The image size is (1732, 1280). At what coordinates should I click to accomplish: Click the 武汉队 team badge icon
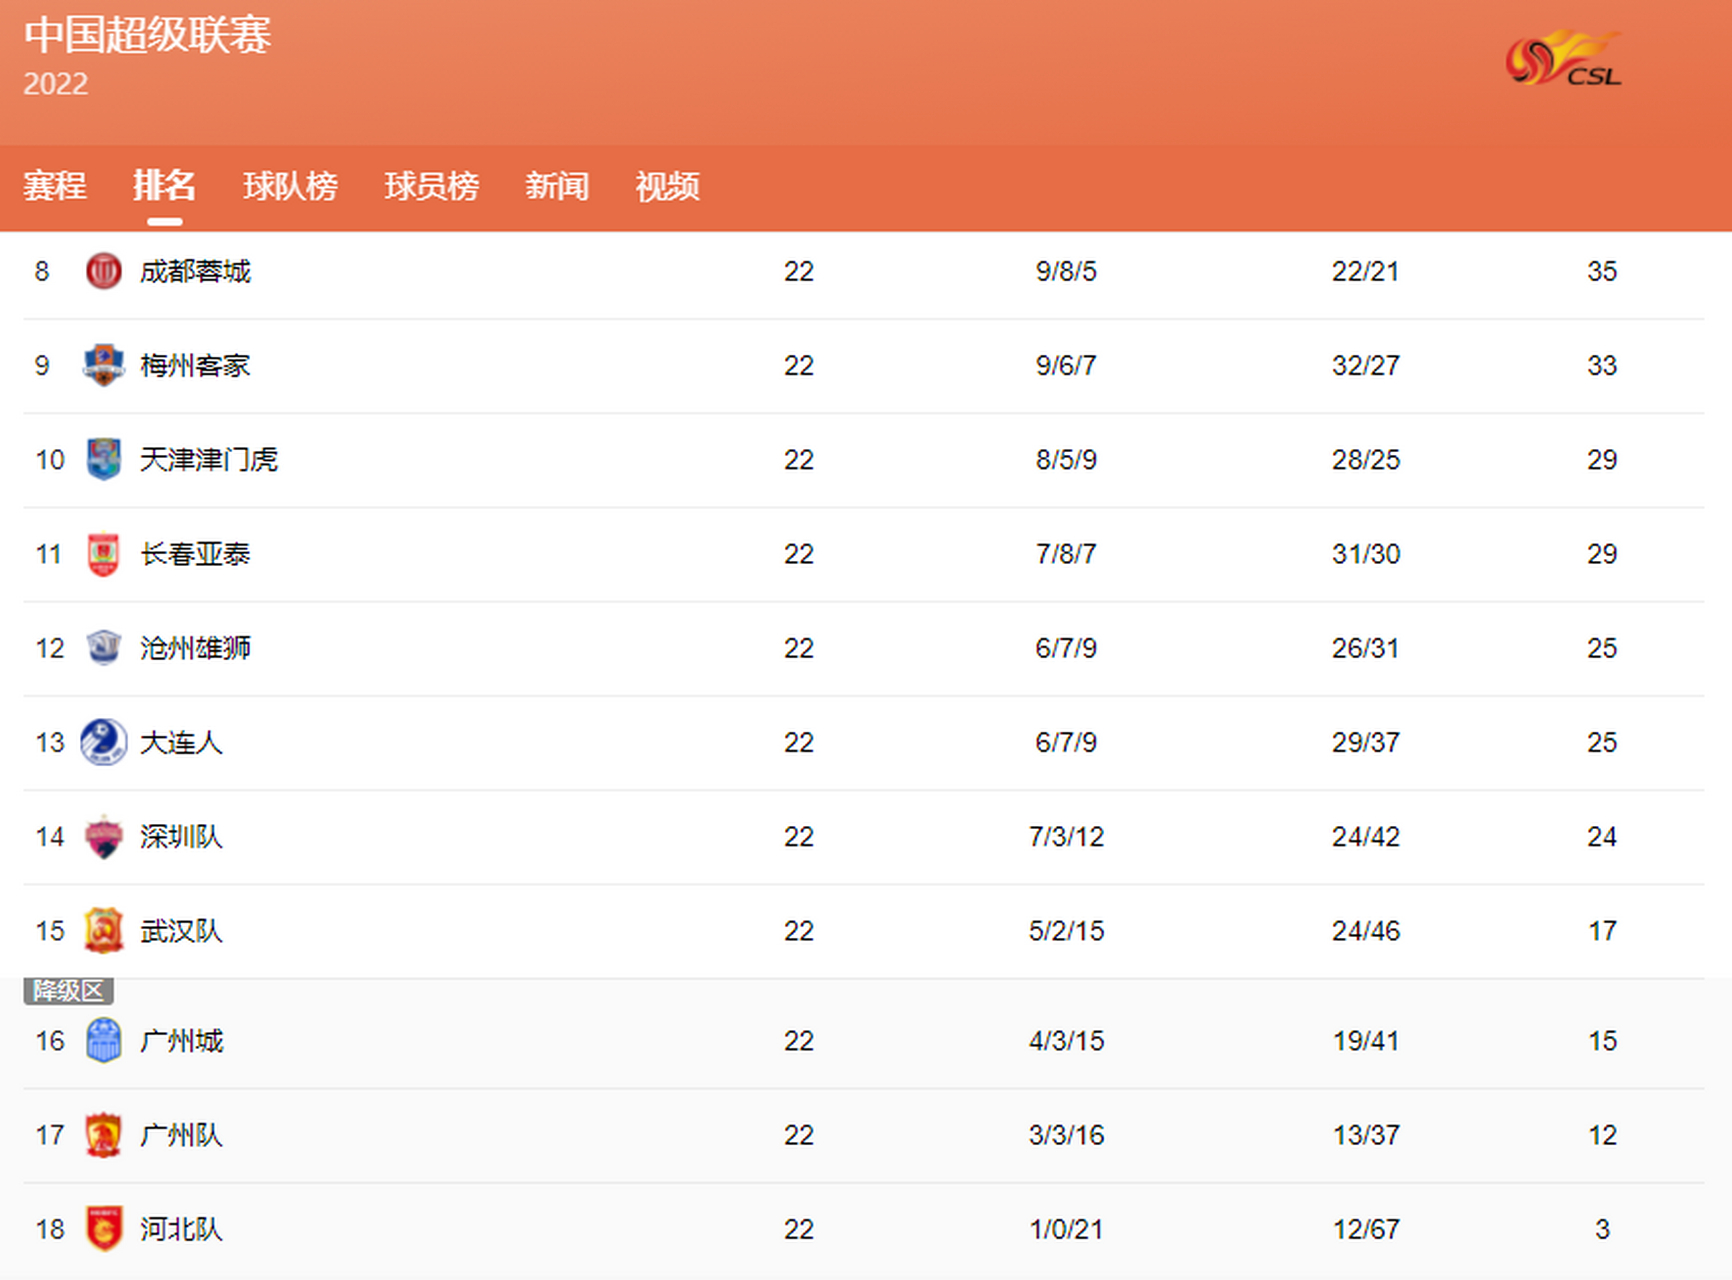click(x=103, y=931)
